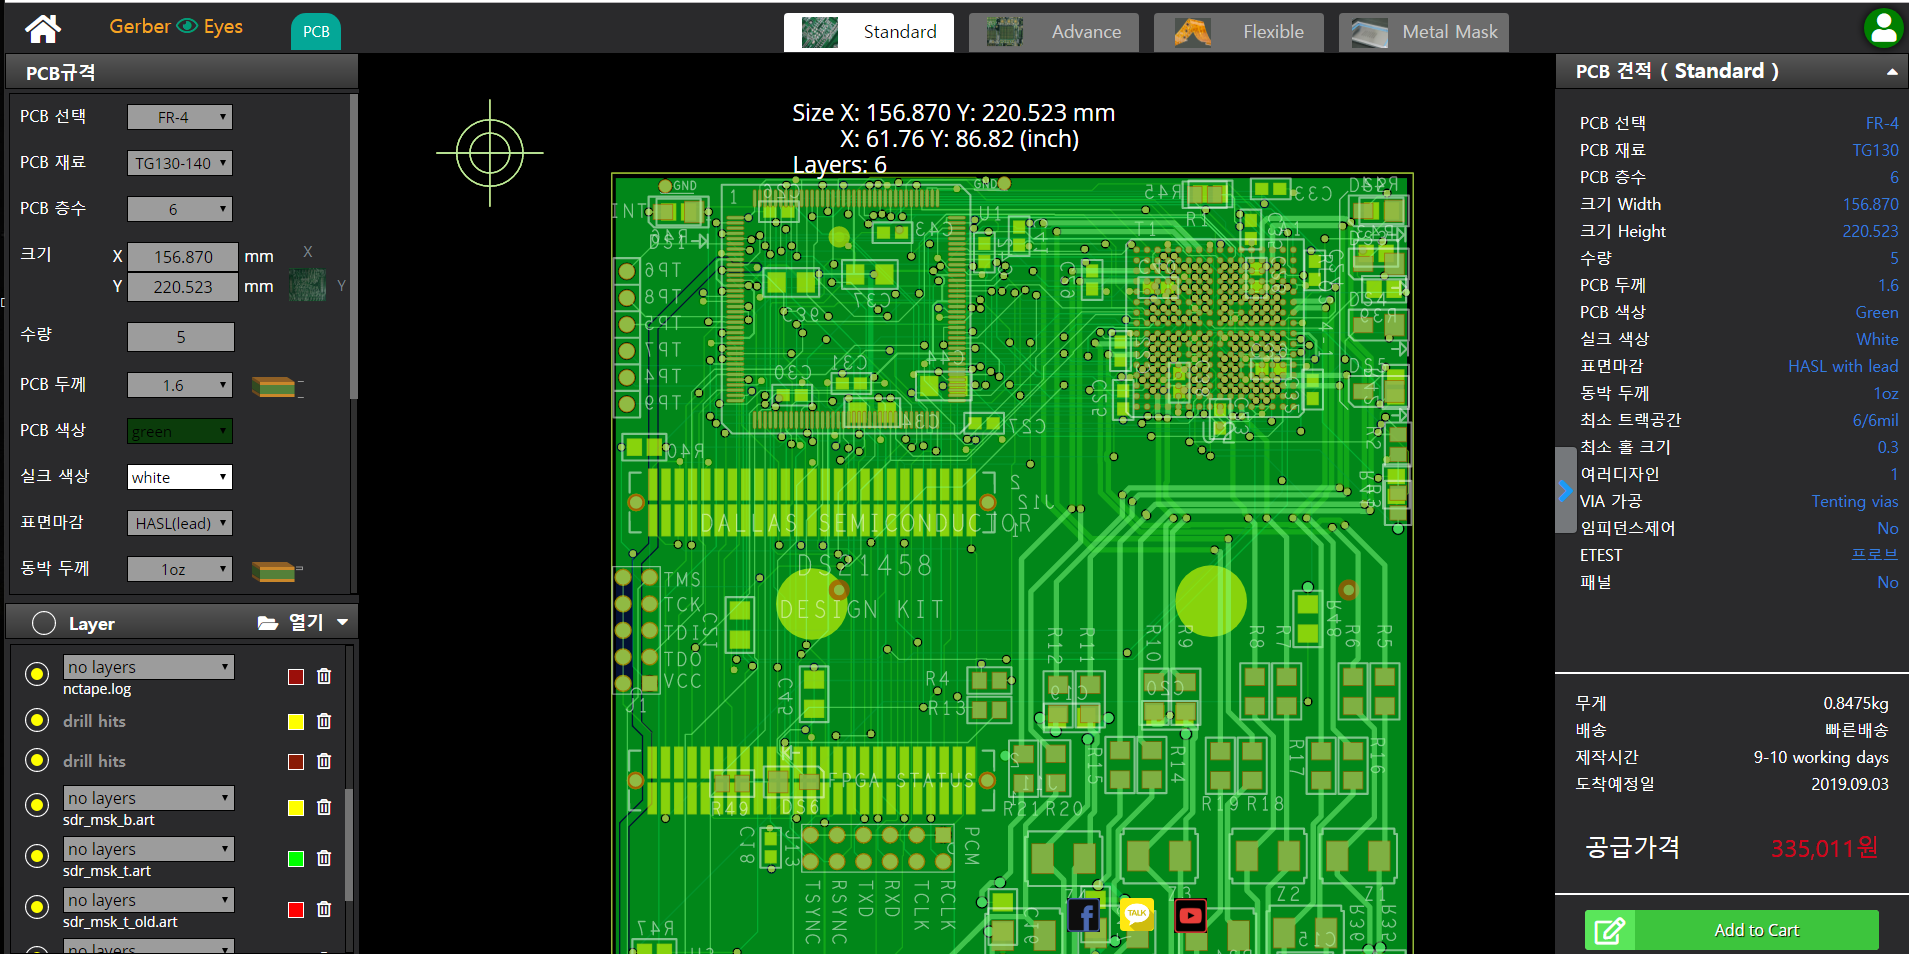1909x954 pixels.
Task: Open the 동박 두께 1oz dropdown
Action: [180, 569]
